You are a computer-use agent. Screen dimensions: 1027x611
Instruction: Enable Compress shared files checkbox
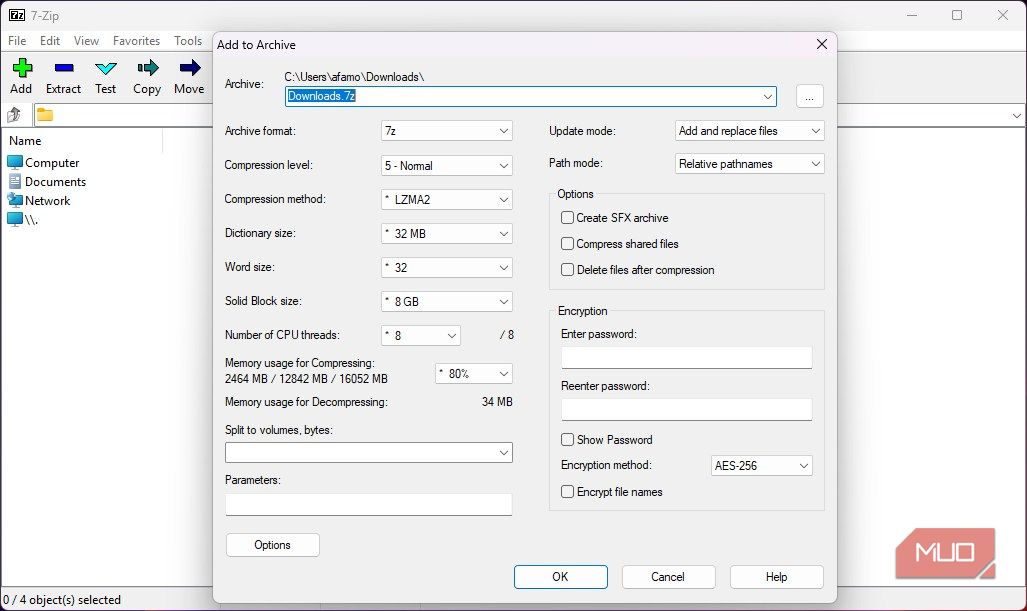(x=567, y=244)
